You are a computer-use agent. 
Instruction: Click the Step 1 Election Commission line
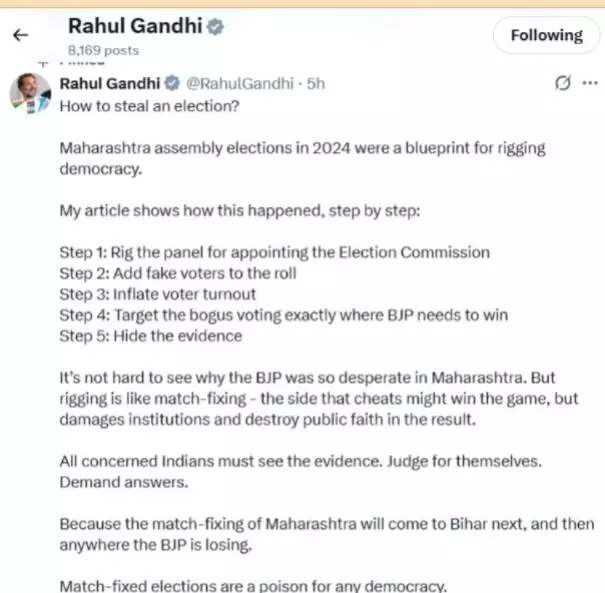[275, 251]
